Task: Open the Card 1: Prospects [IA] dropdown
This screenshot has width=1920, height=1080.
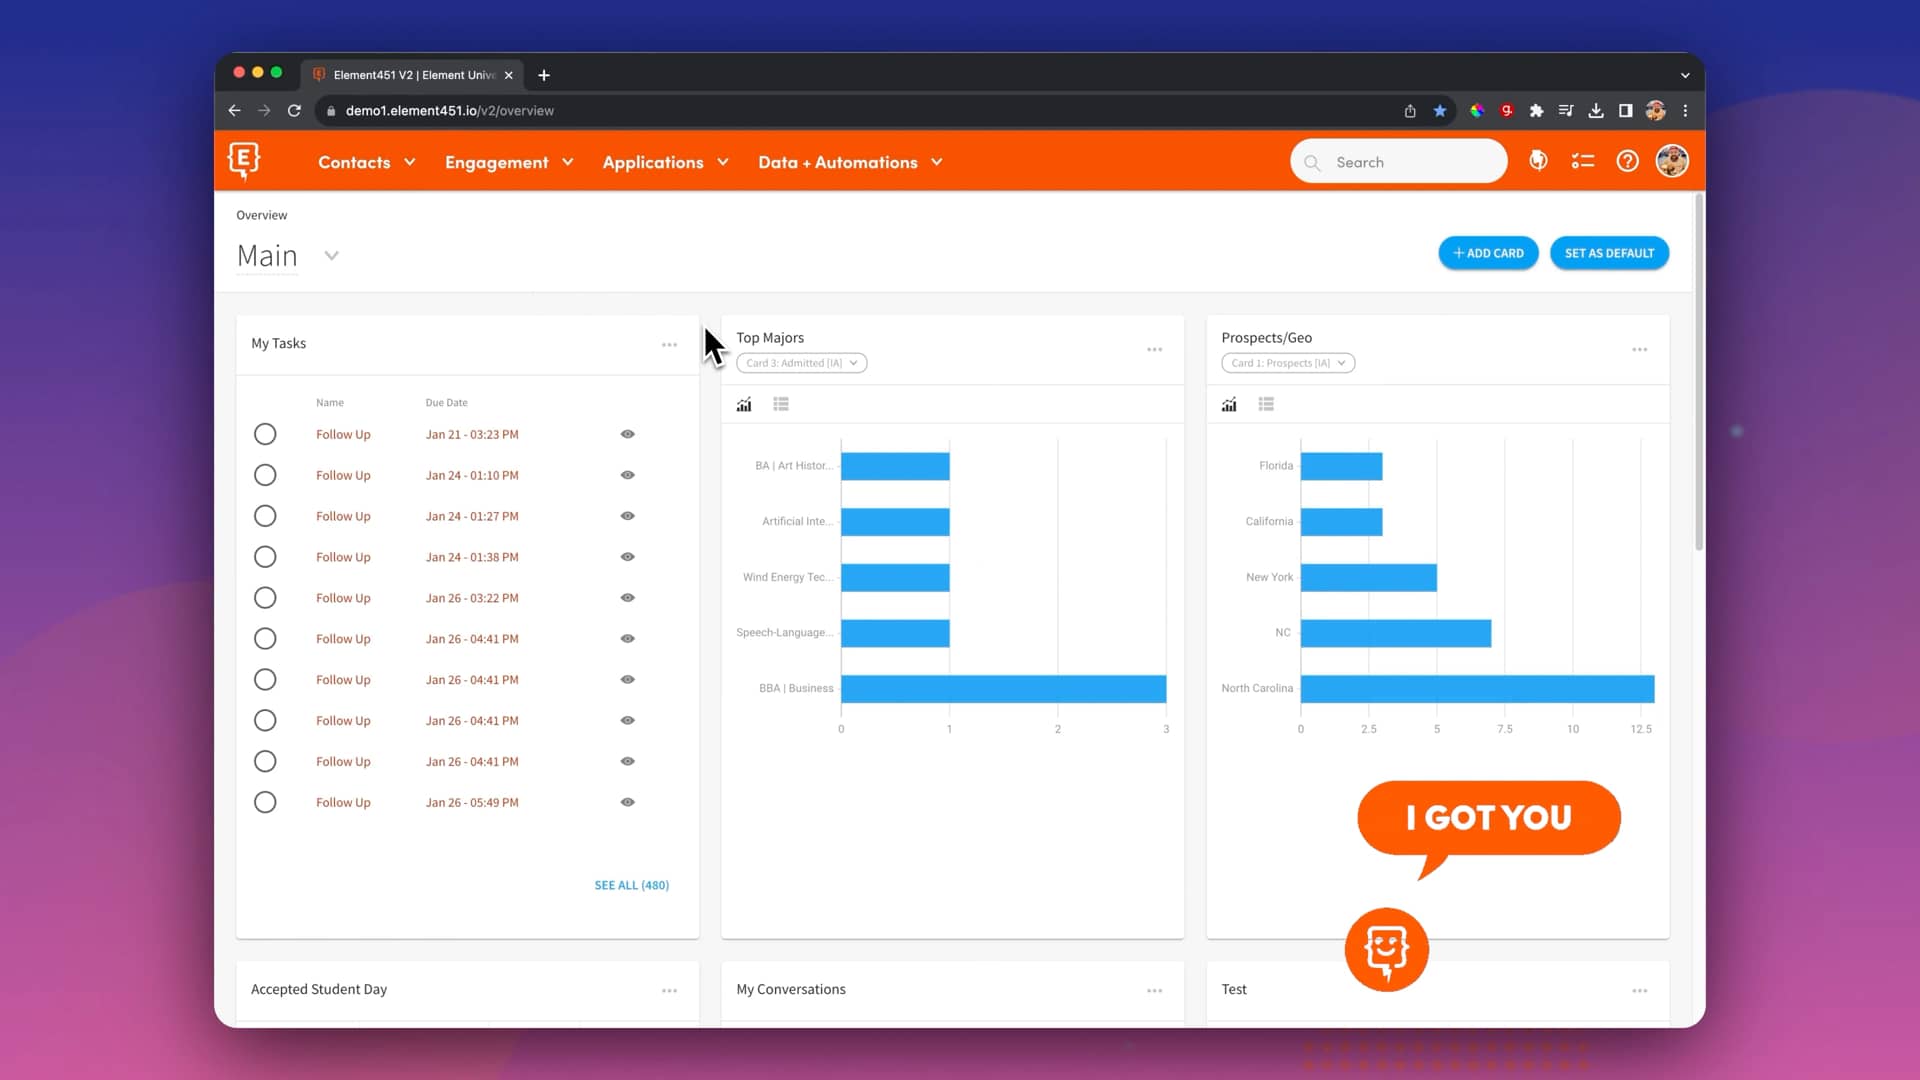Action: [x=1288, y=363]
